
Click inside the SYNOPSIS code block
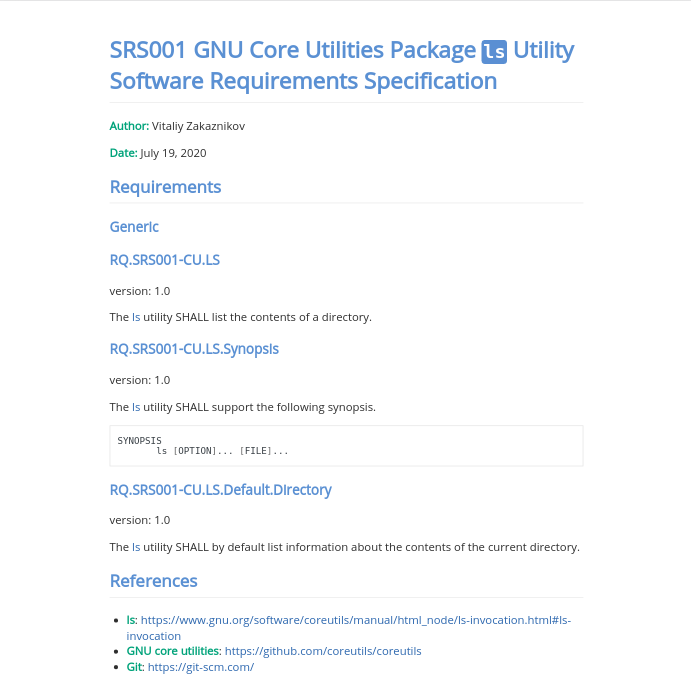[345, 445]
